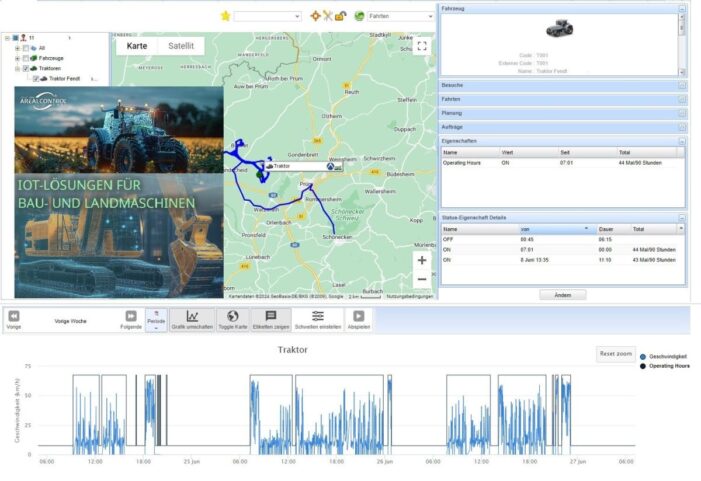Image resolution: width=701 pixels, height=481 pixels.
Task: Click the Grafik umschalten chart icon
Action: [x=192, y=316]
